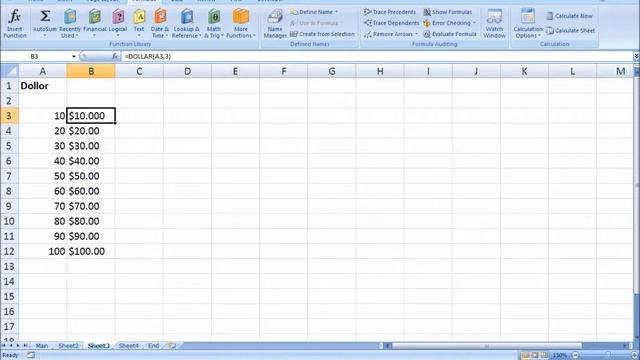Click the Trace Precedents button
The height and width of the screenshot is (360, 640).
click(x=390, y=12)
